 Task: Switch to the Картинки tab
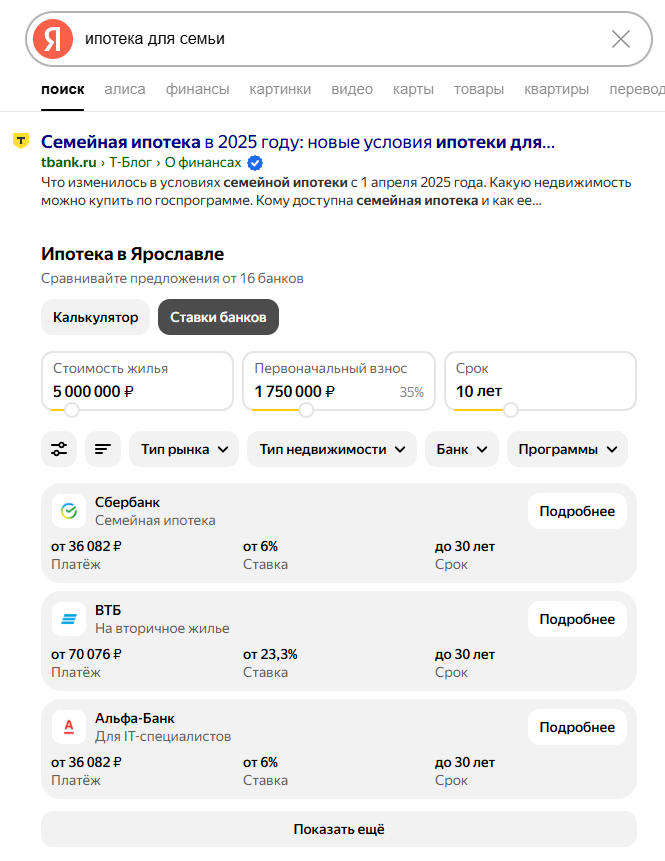[x=280, y=89]
